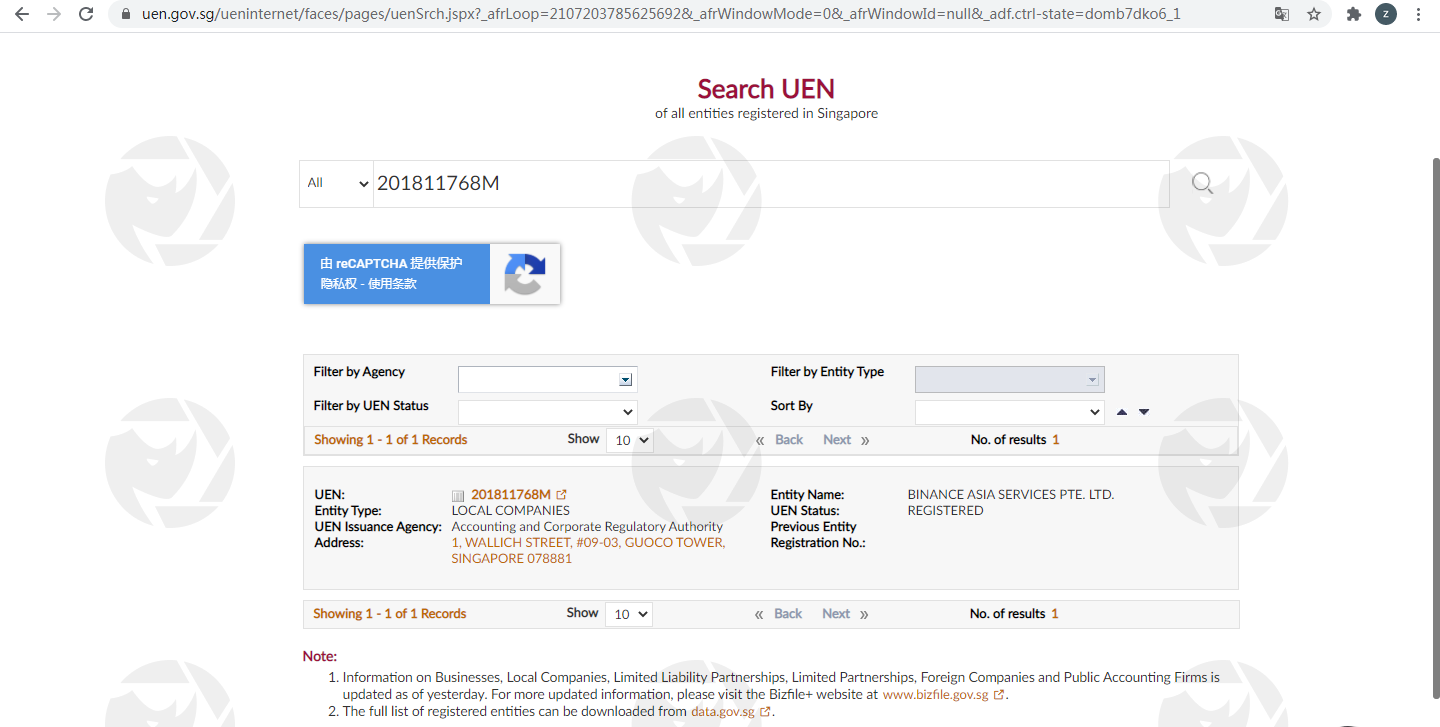Click into the UEN search text field

(x=770, y=184)
